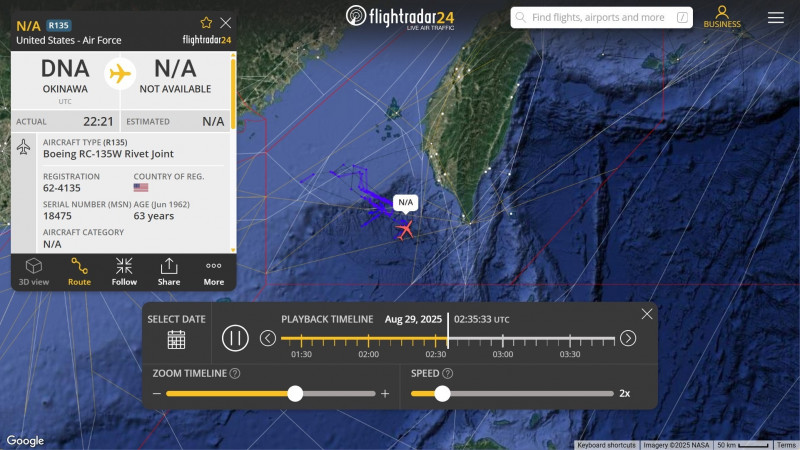Viewport: 800px width, 450px height.
Task: Focus the Find flights search field
Action: click(602, 17)
